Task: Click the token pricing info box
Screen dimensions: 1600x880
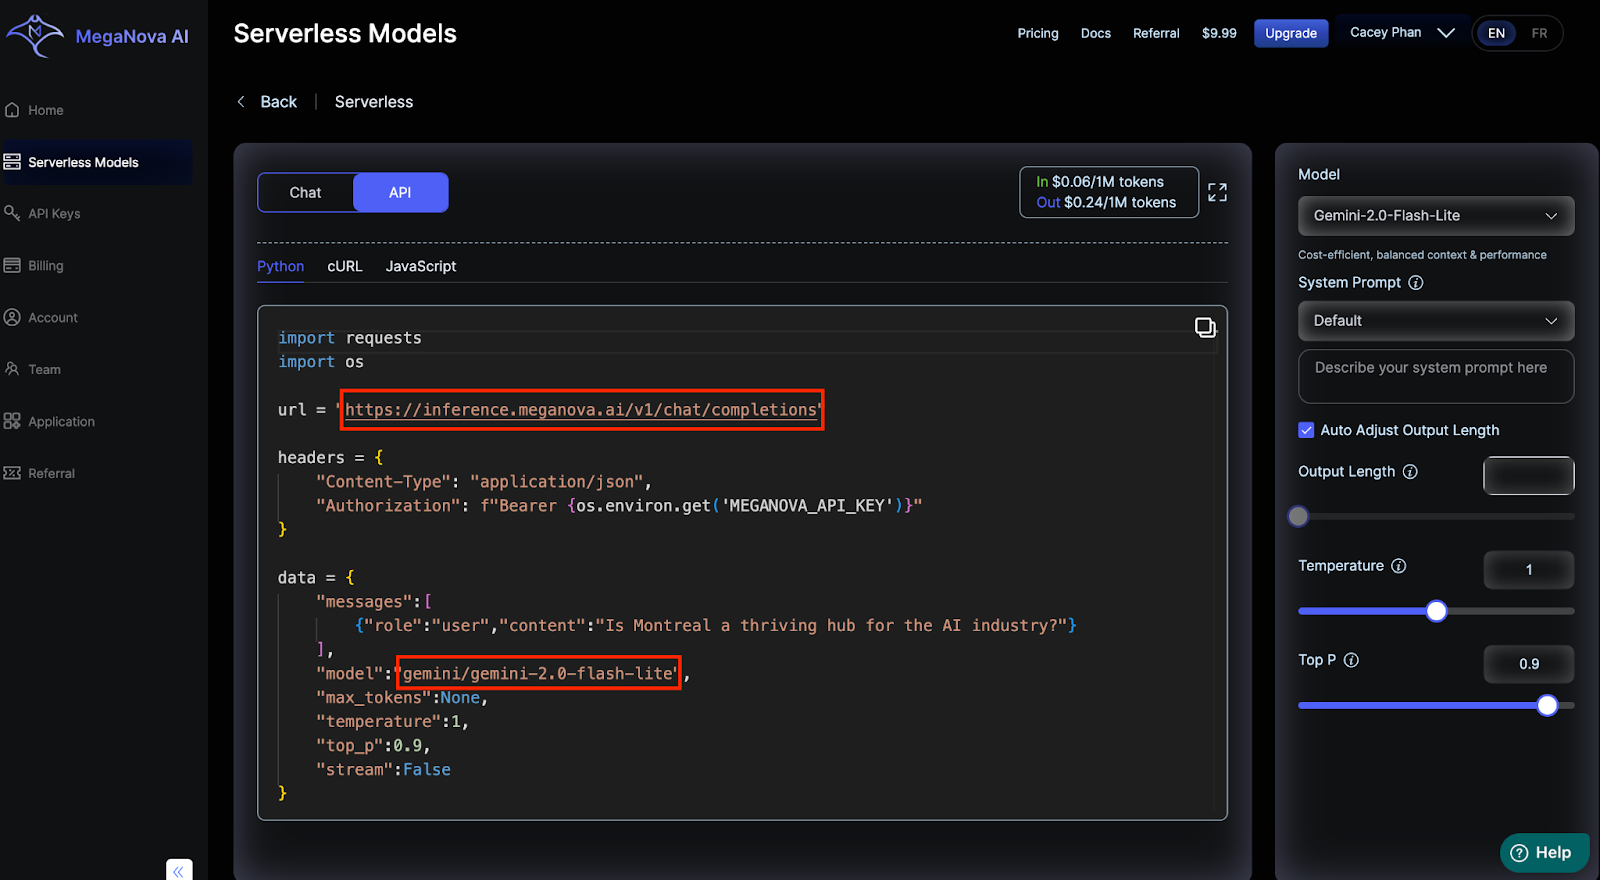Action: click(x=1109, y=192)
